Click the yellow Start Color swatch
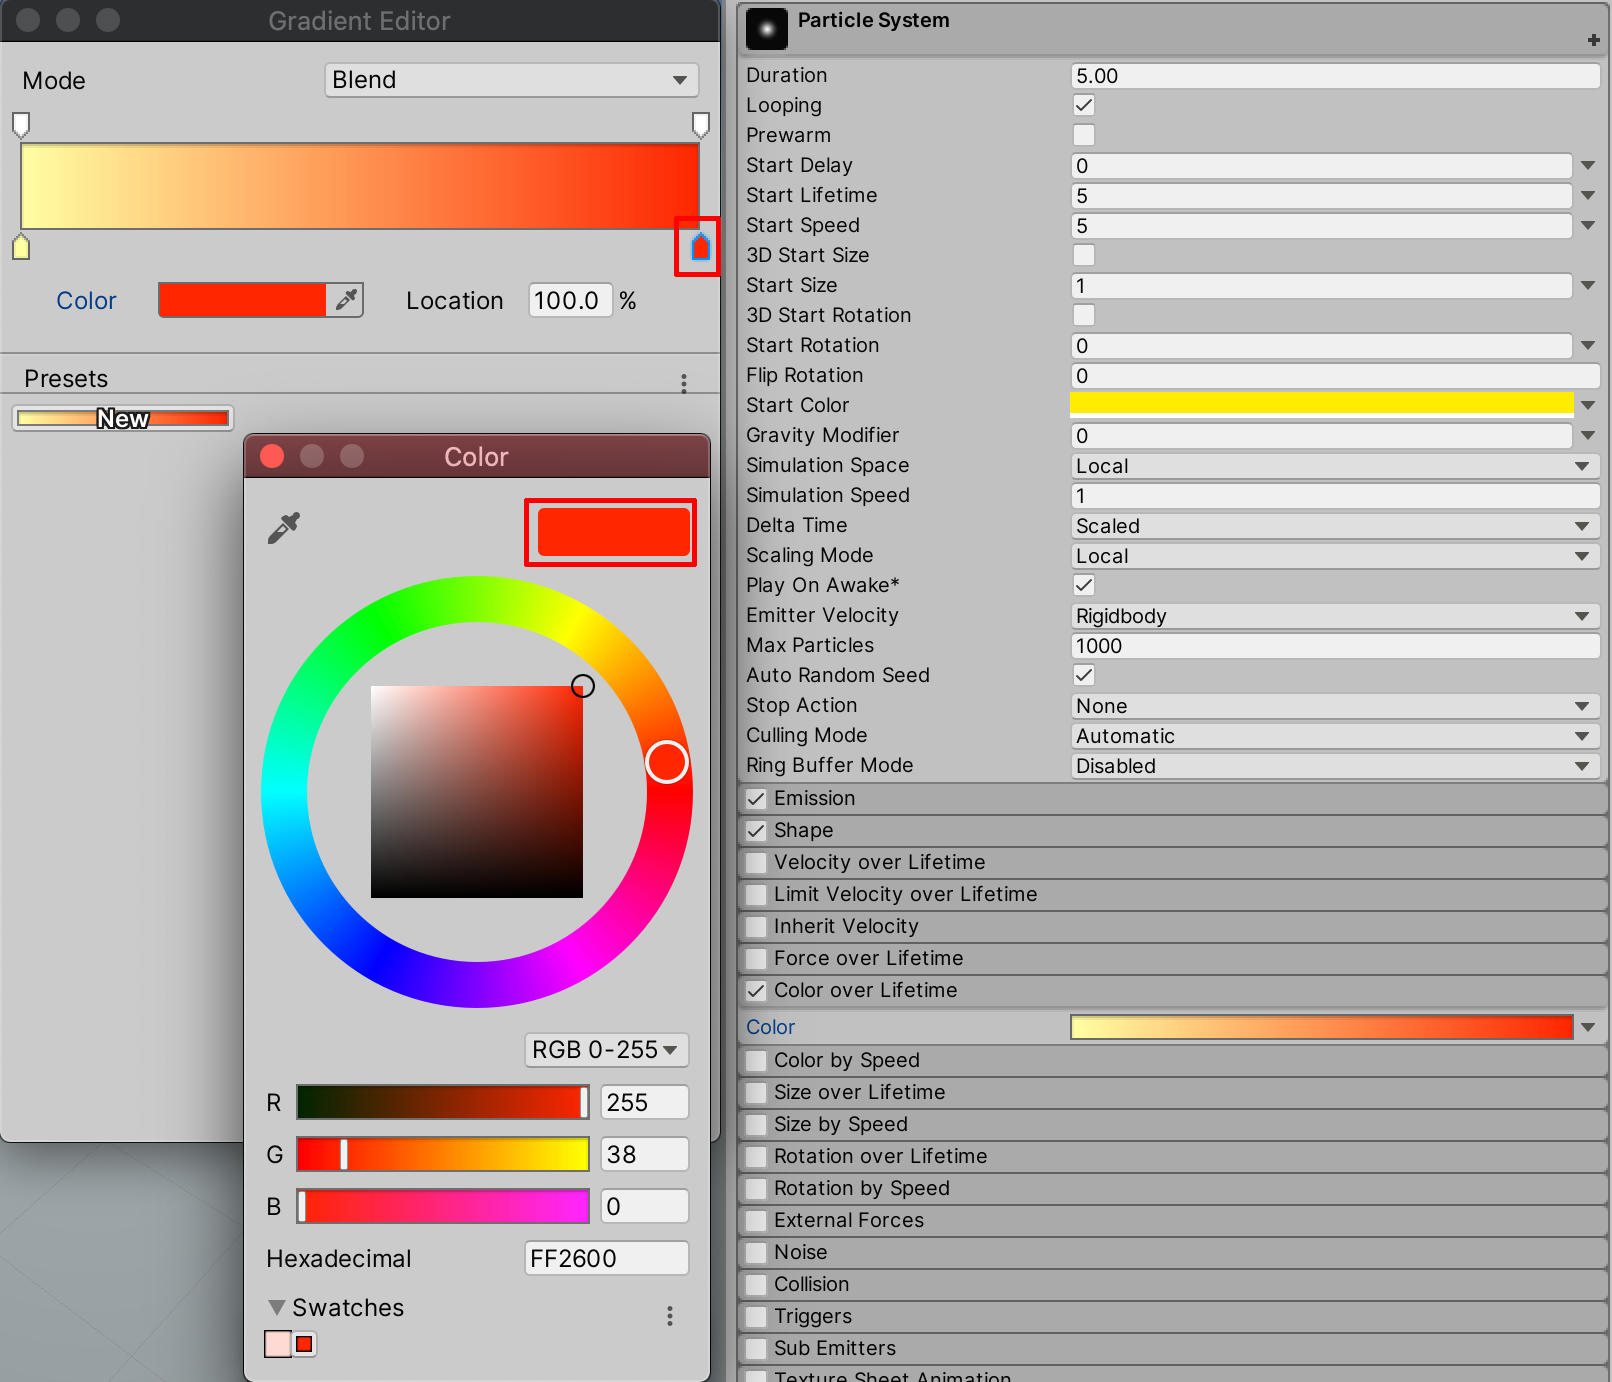The height and width of the screenshot is (1382, 1612). tap(1321, 405)
